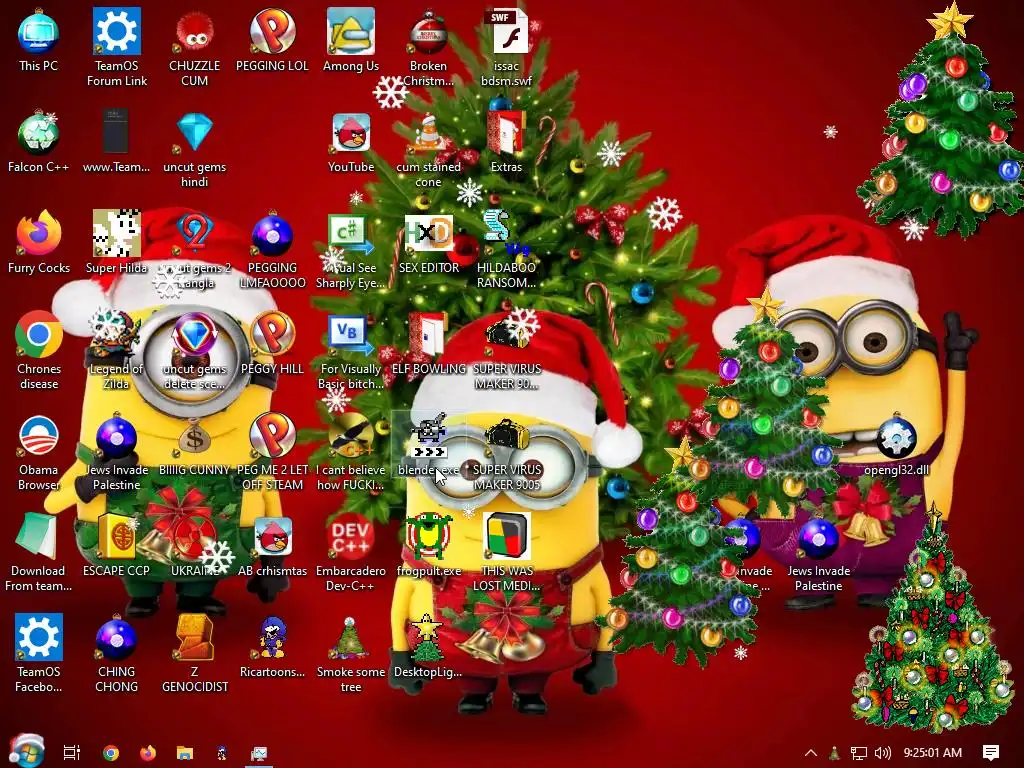
Task: Launch Firefox from the taskbar
Action: pyautogui.click(x=148, y=752)
